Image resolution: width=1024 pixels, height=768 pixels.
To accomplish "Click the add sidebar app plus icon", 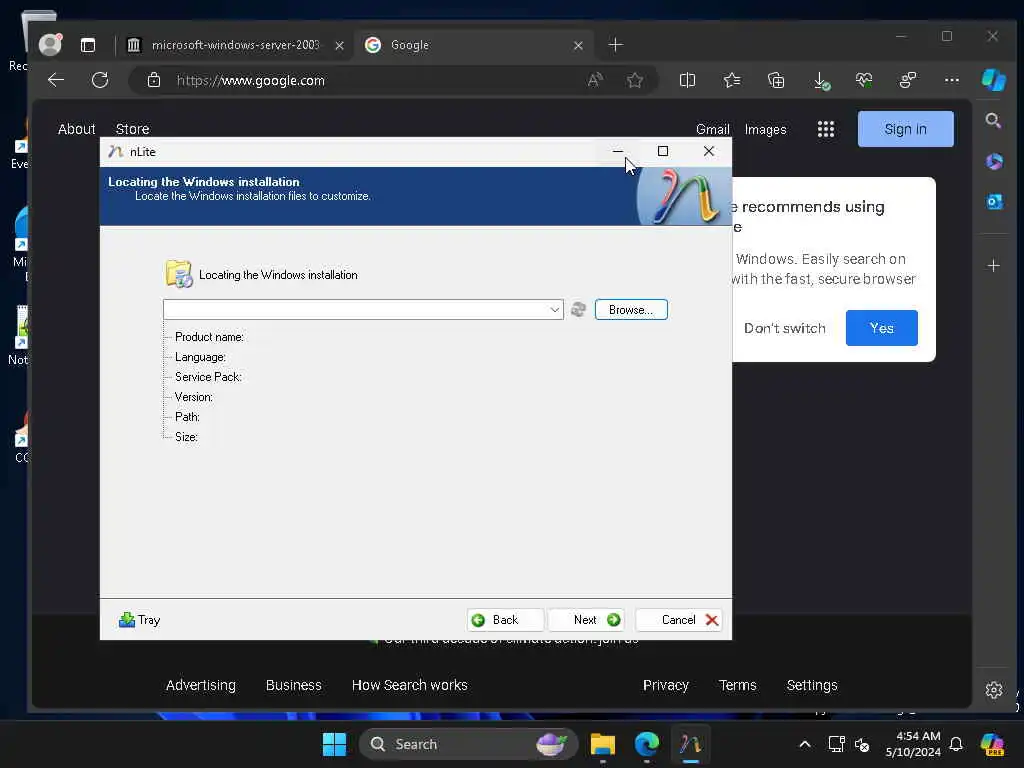I will click(993, 266).
